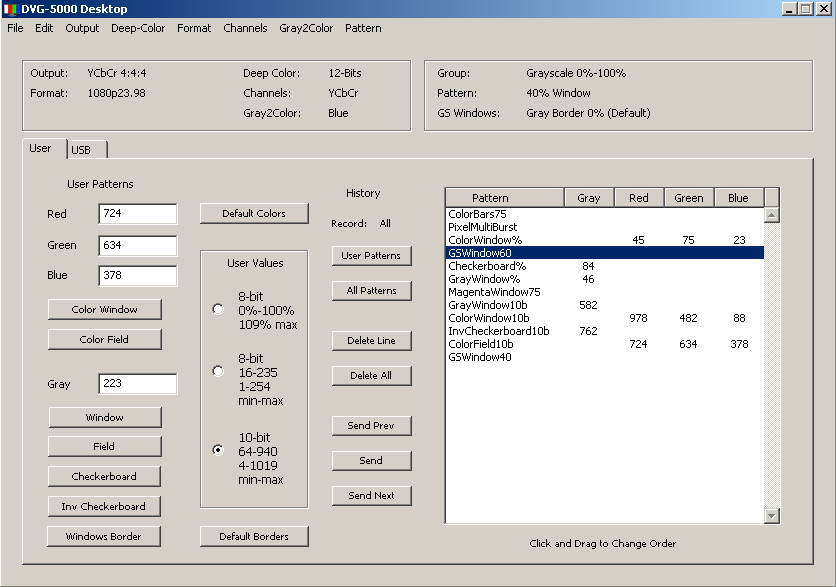Click the DVG-5000 title bar app icon
836x587 pixels.
[x=11, y=9]
